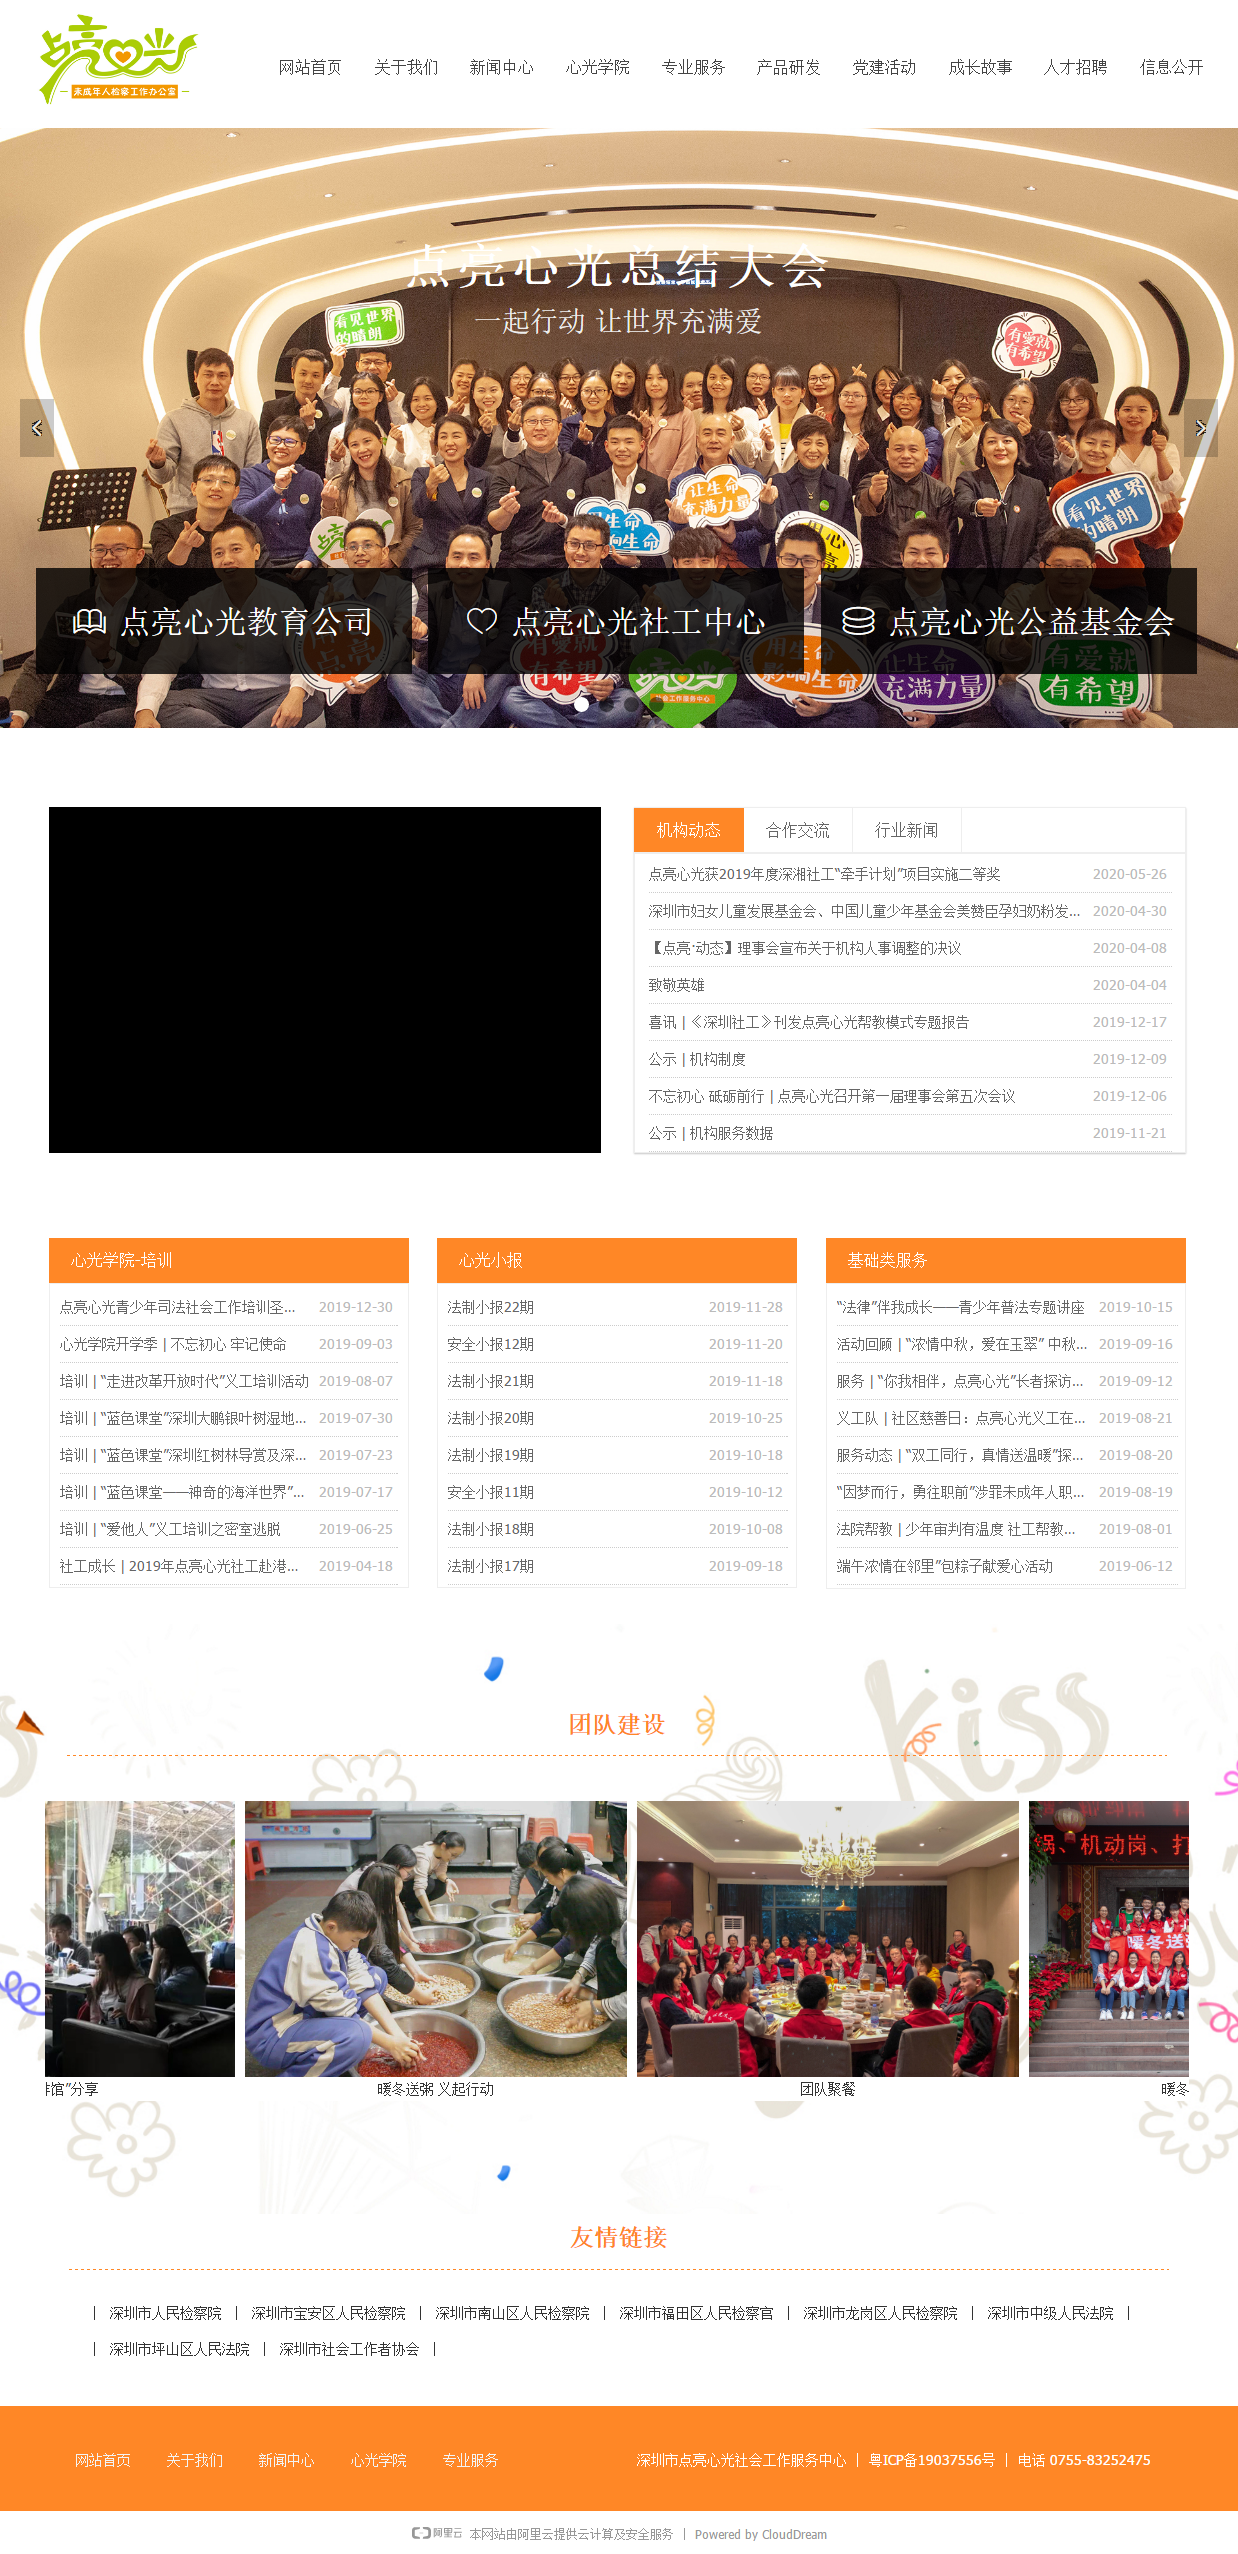Open the 暖冬送粥 义起行动 photo

tap(435, 1938)
